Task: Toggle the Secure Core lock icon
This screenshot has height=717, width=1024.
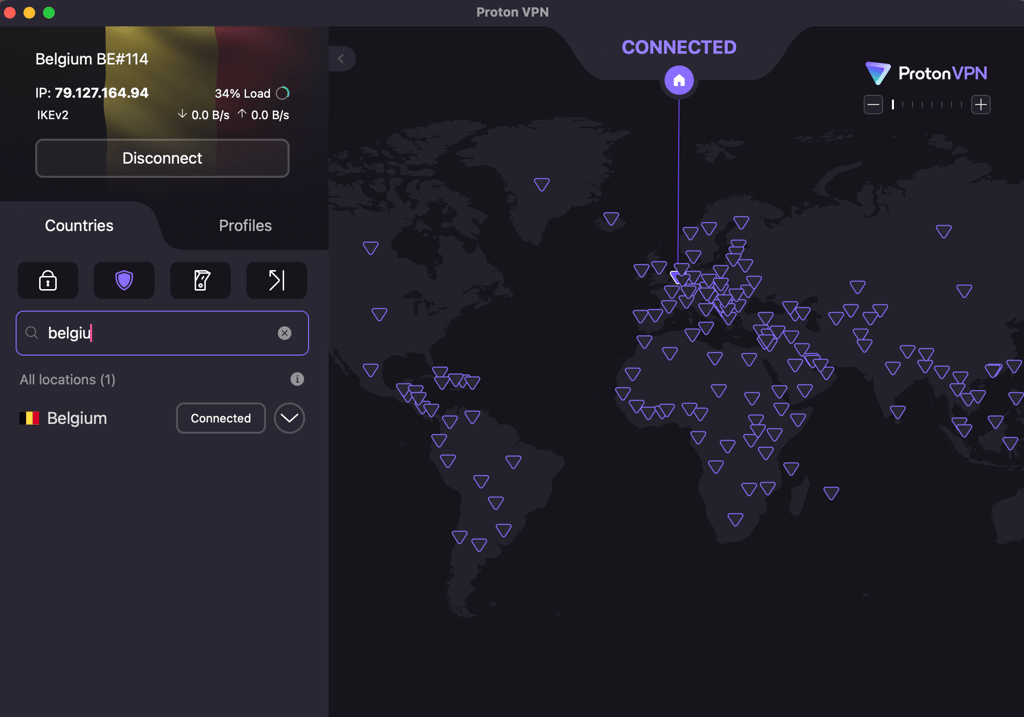Action: click(48, 280)
